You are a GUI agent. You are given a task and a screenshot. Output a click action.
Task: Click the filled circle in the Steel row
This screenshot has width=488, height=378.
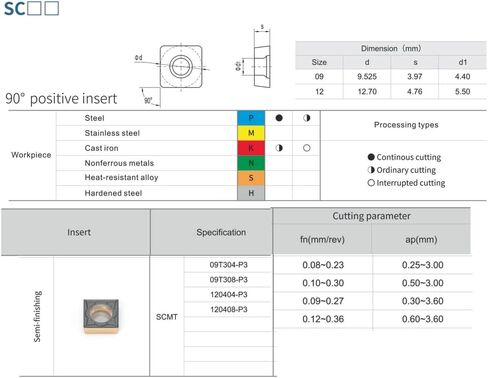click(x=279, y=118)
